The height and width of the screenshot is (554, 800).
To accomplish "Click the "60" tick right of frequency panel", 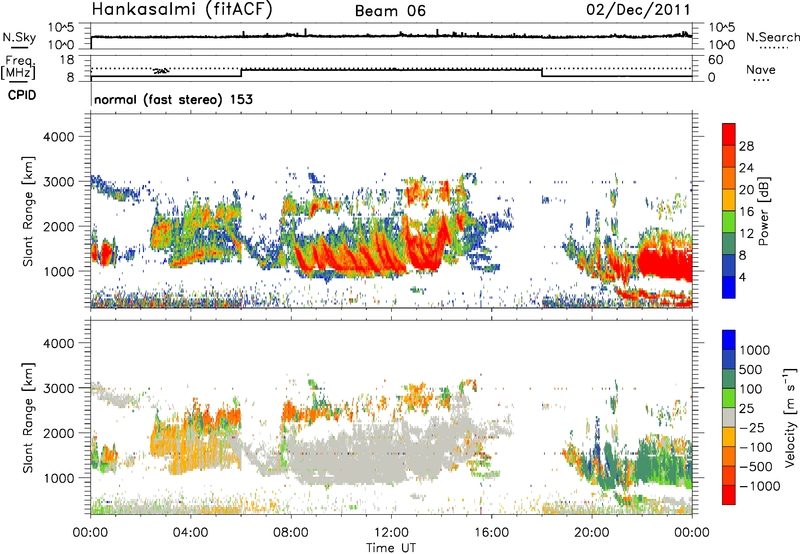I will 715,60.
